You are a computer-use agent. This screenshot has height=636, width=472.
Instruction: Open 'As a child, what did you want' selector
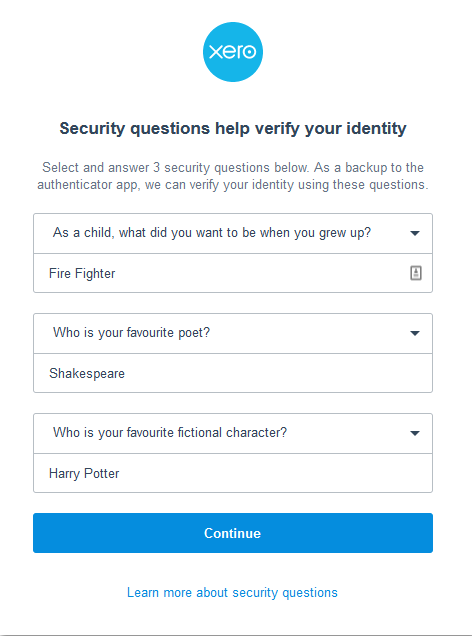tap(233, 234)
